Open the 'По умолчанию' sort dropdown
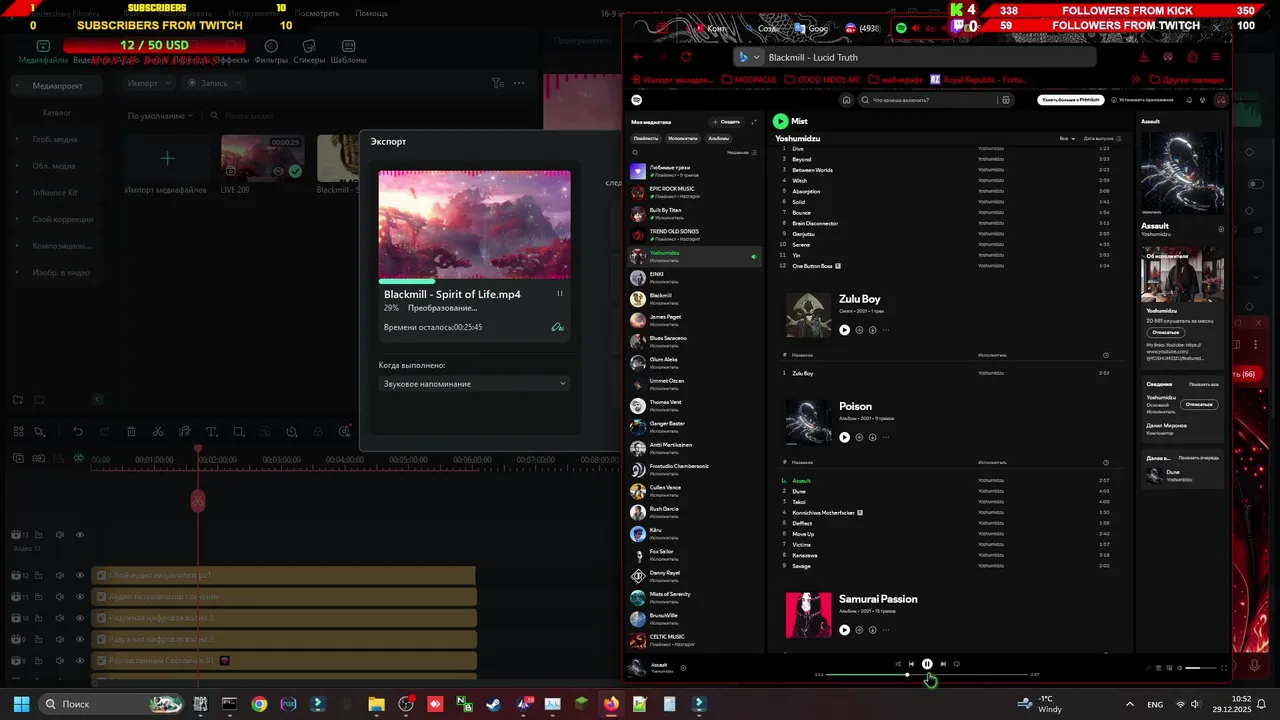1280x720 pixels. [x=160, y=116]
